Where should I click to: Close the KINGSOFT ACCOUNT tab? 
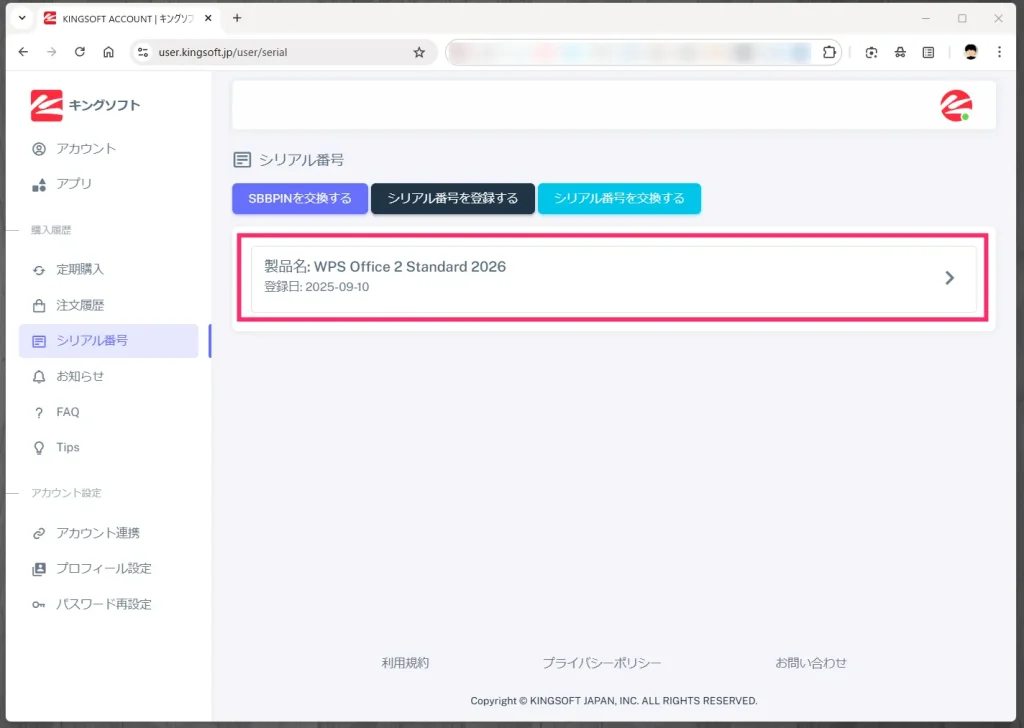point(208,18)
